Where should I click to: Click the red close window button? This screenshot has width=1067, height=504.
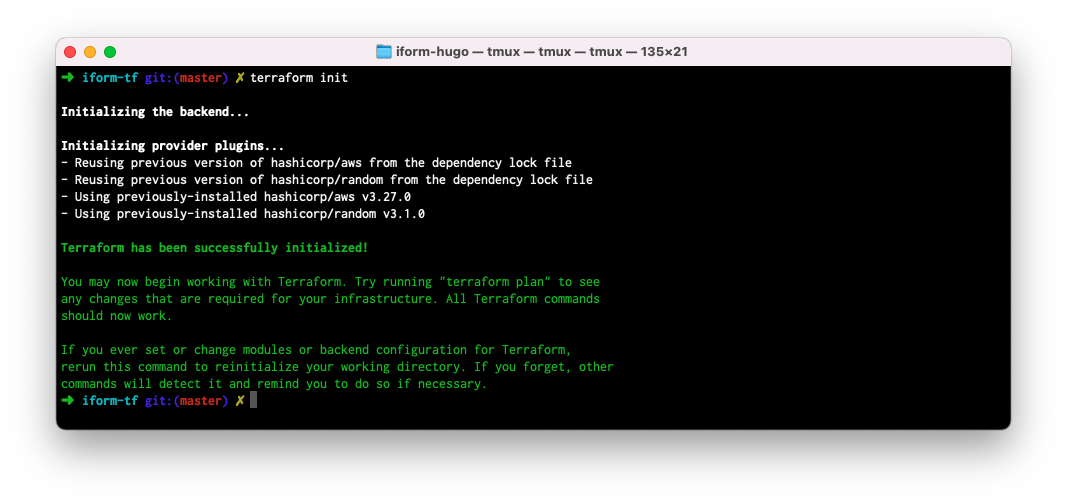pyautogui.click(x=70, y=52)
